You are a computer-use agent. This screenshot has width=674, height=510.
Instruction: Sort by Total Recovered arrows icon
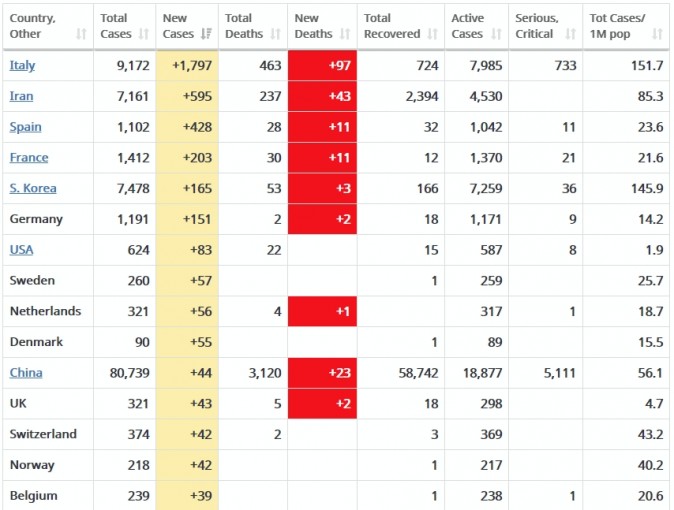click(432, 34)
